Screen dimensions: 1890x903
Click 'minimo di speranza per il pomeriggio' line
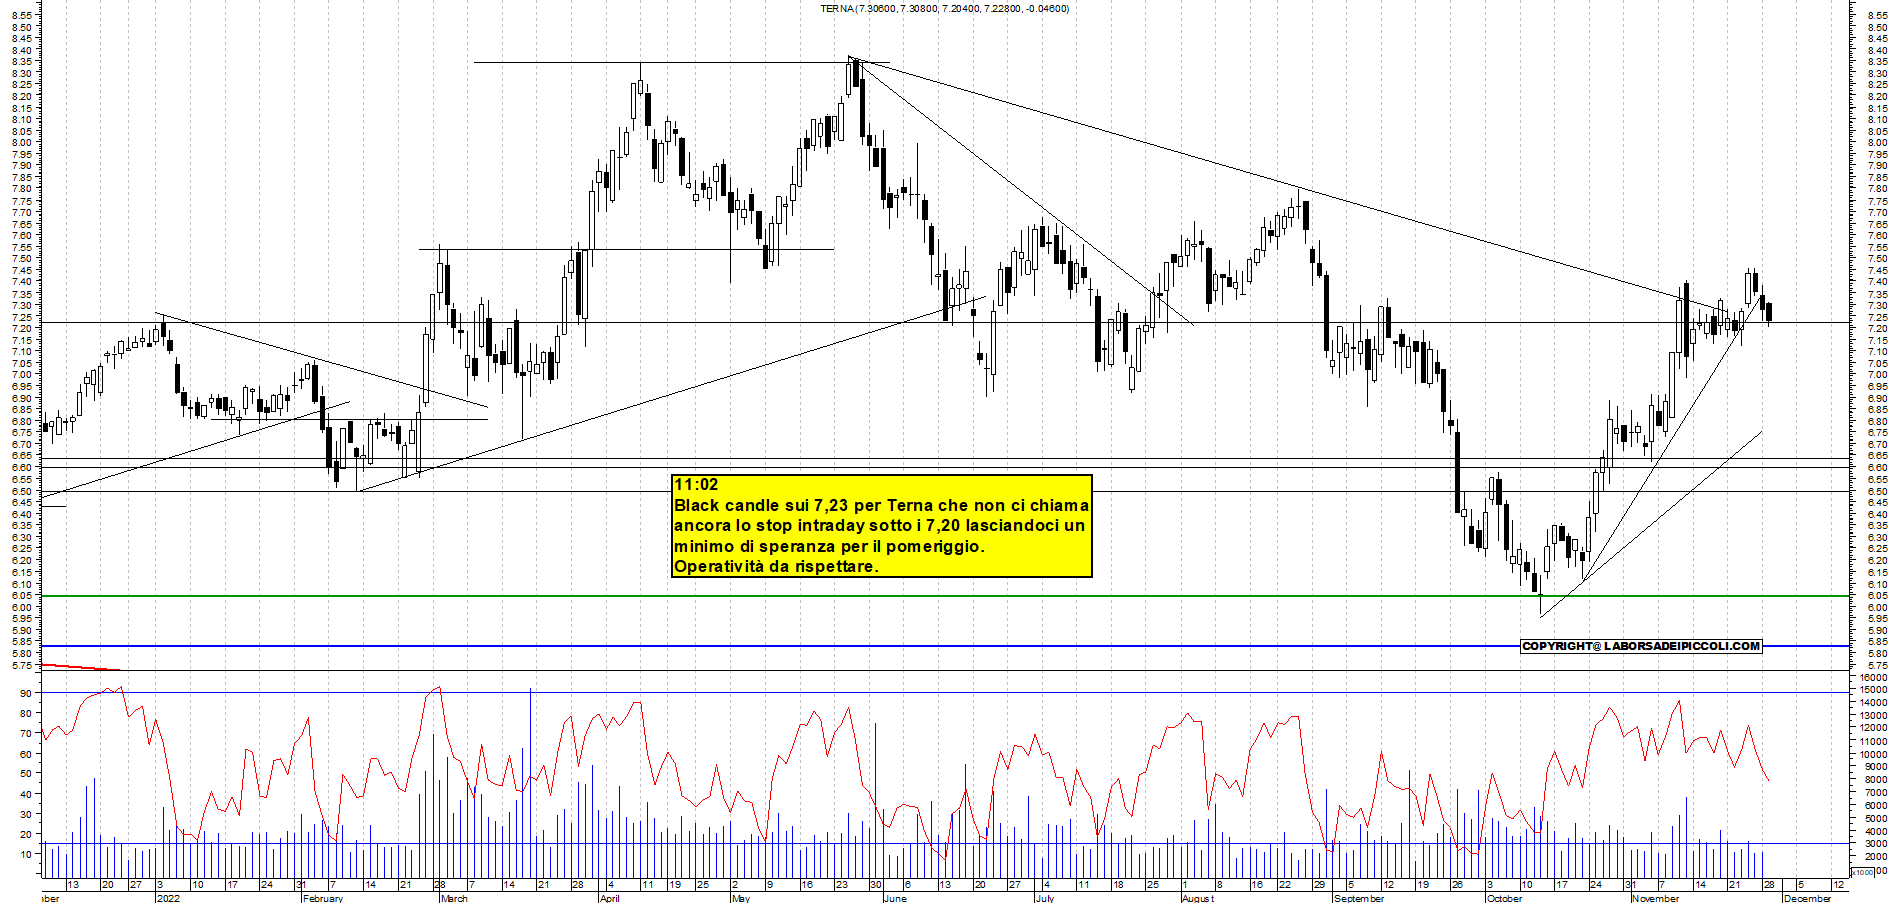[x=829, y=546]
